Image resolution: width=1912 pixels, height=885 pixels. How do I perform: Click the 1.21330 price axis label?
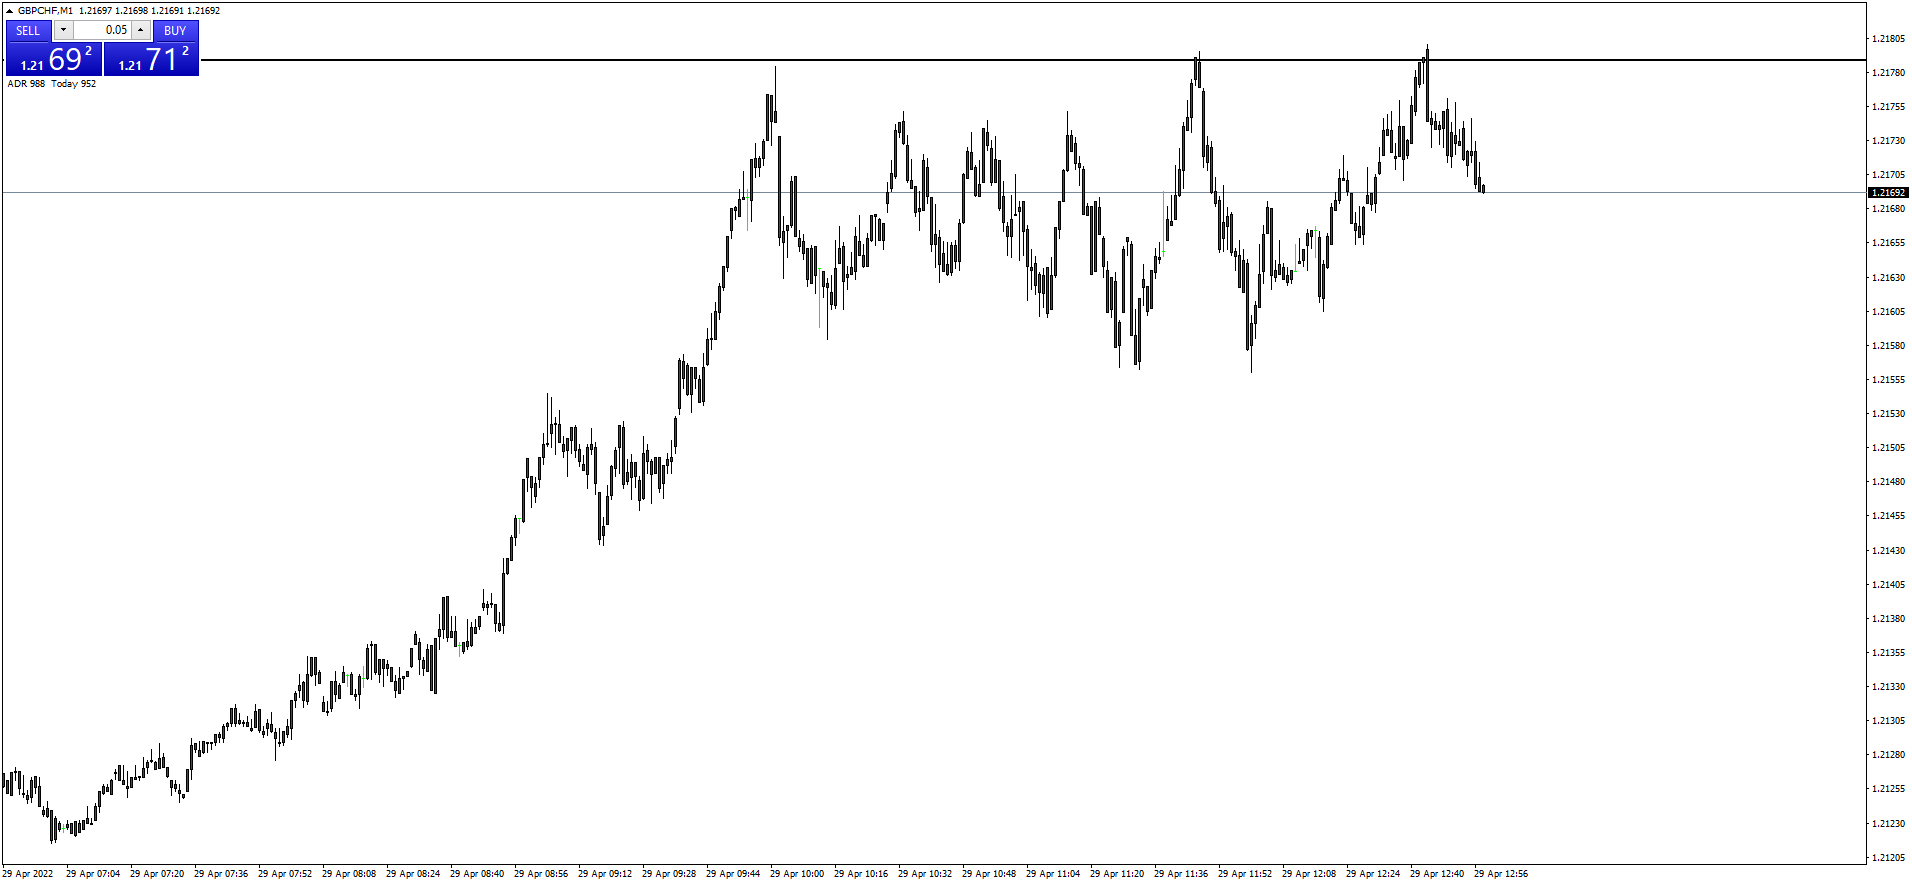click(x=1888, y=687)
